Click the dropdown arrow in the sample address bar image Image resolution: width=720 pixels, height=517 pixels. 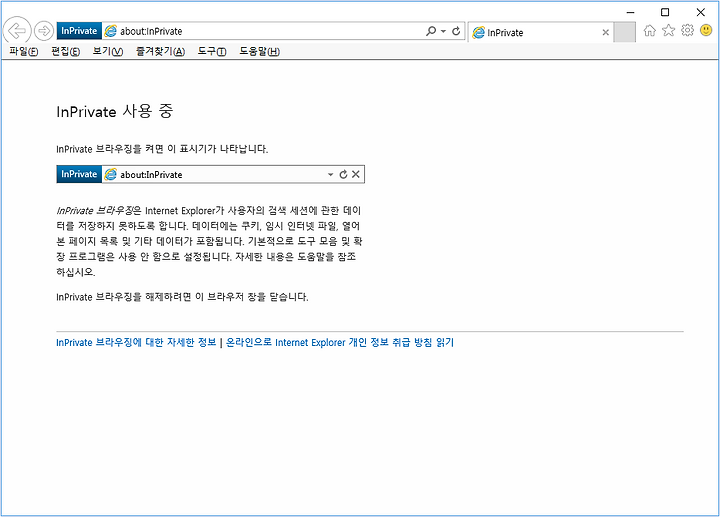click(x=330, y=174)
